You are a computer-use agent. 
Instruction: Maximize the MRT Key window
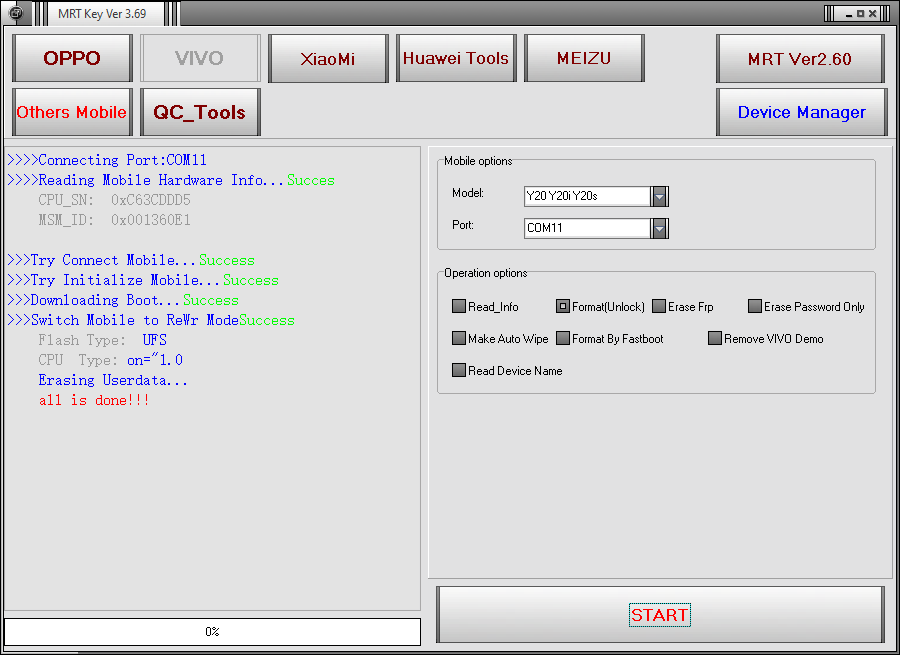(x=860, y=14)
